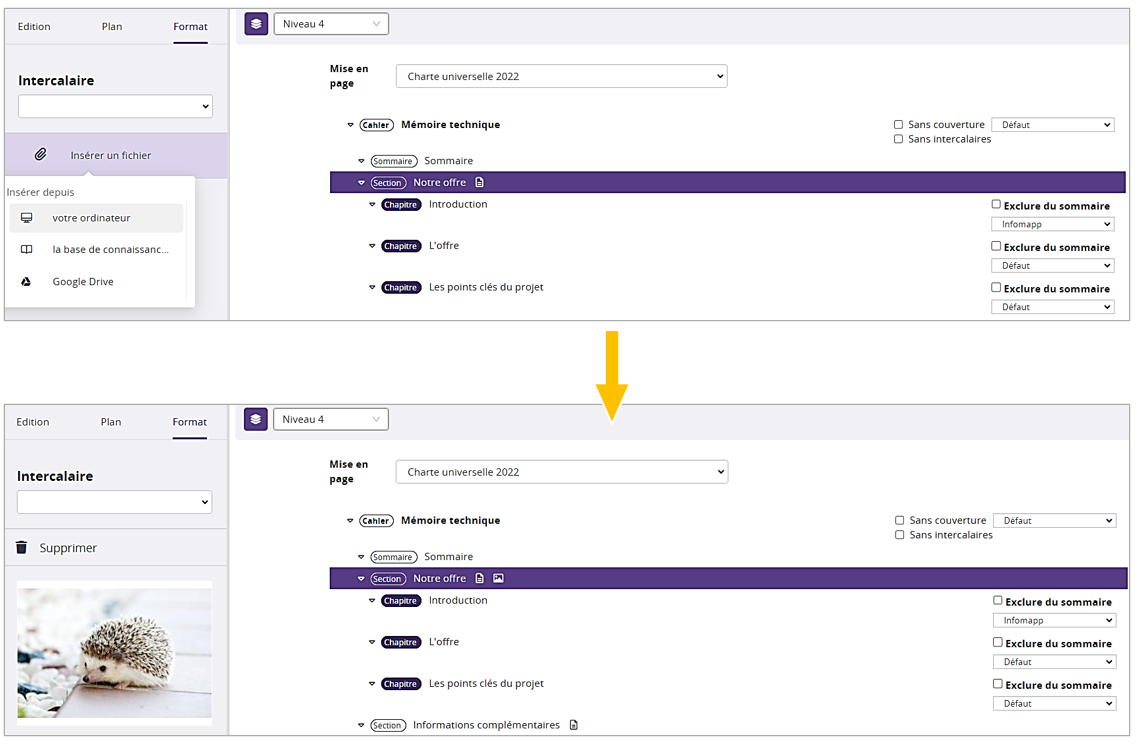This screenshot has height=746, width=1141.
Task: Choose the Google Drive text option
Action: [83, 282]
